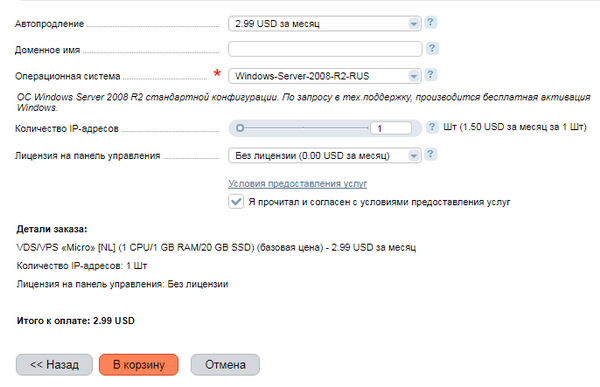Click help icon next to Лицензия на панель управления
Screen dimensions: 600x387
(x=430, y=154)
